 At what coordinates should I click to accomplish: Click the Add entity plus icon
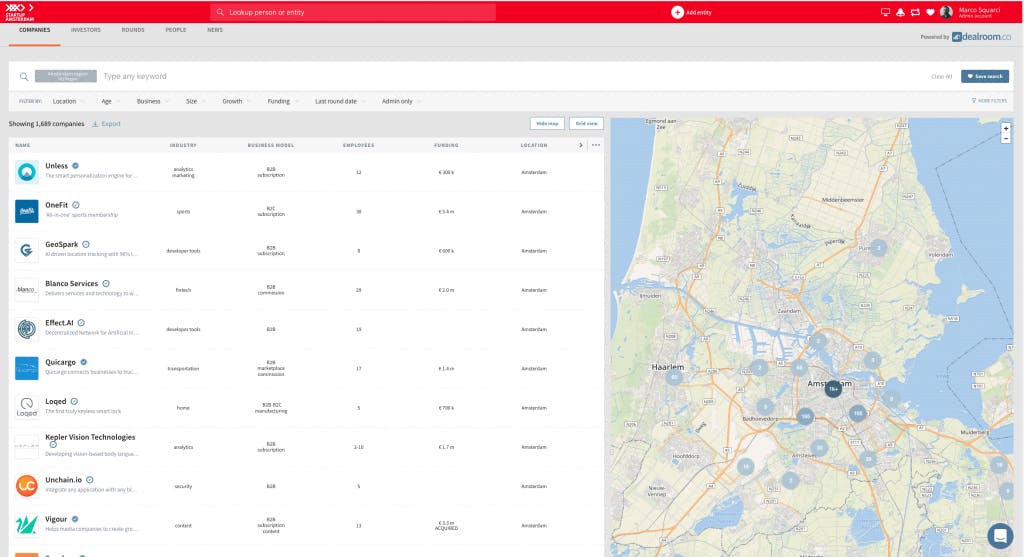(677, 12)
